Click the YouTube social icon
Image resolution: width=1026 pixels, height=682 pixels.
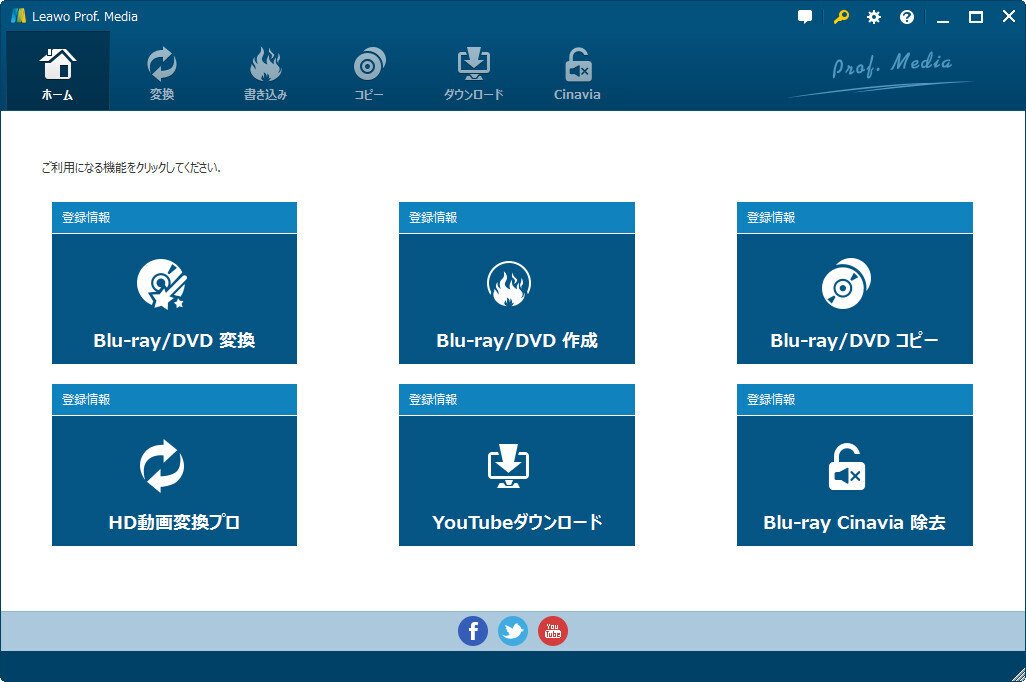click(x=553, y=631)
